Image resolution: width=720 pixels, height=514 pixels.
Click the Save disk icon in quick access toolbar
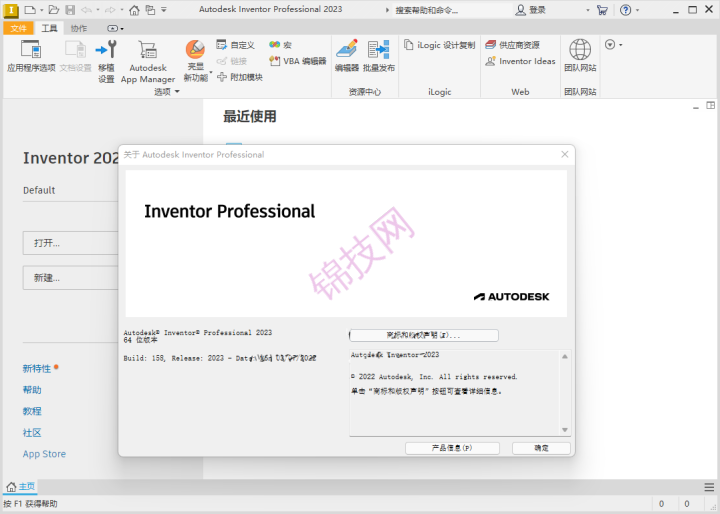point(70,10)
